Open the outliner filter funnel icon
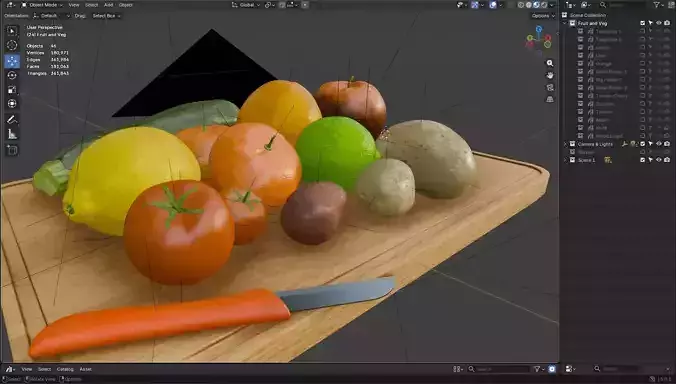 [x=656, y=5]
